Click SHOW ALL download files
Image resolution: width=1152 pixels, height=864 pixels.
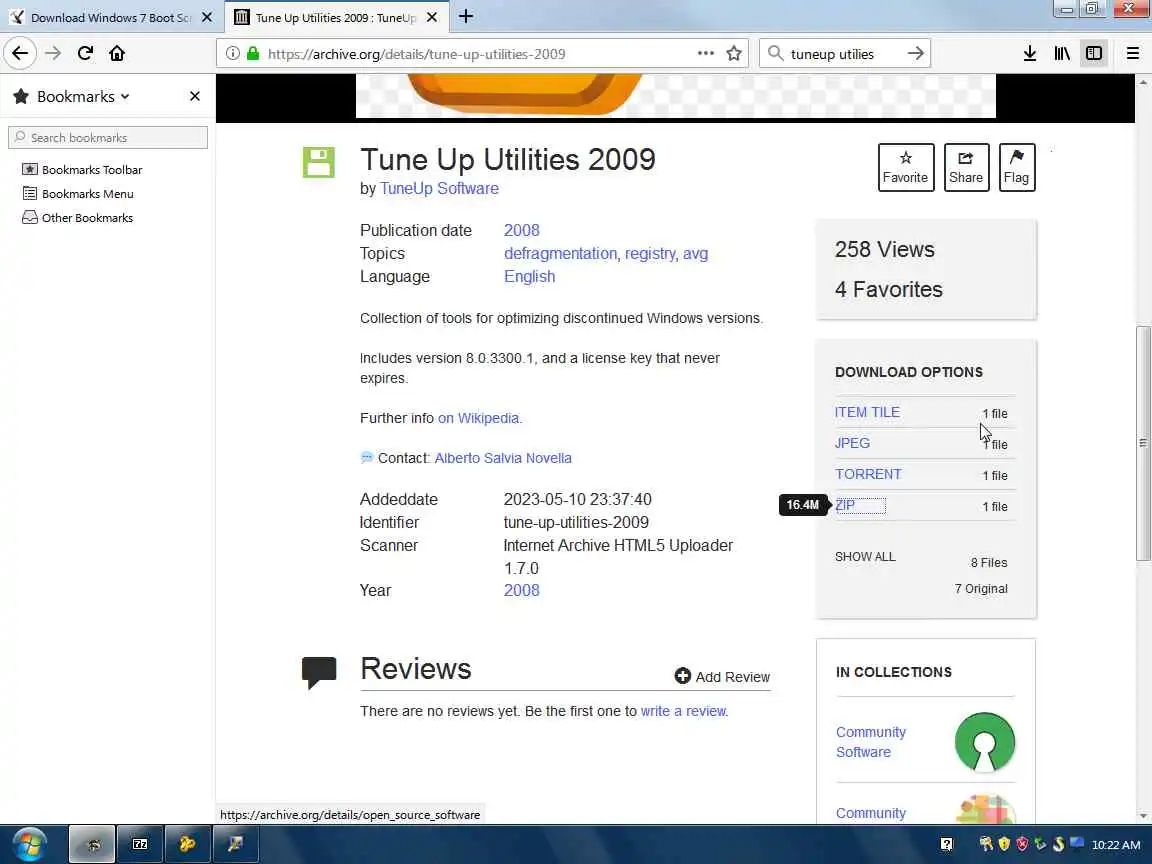(865, 556)
